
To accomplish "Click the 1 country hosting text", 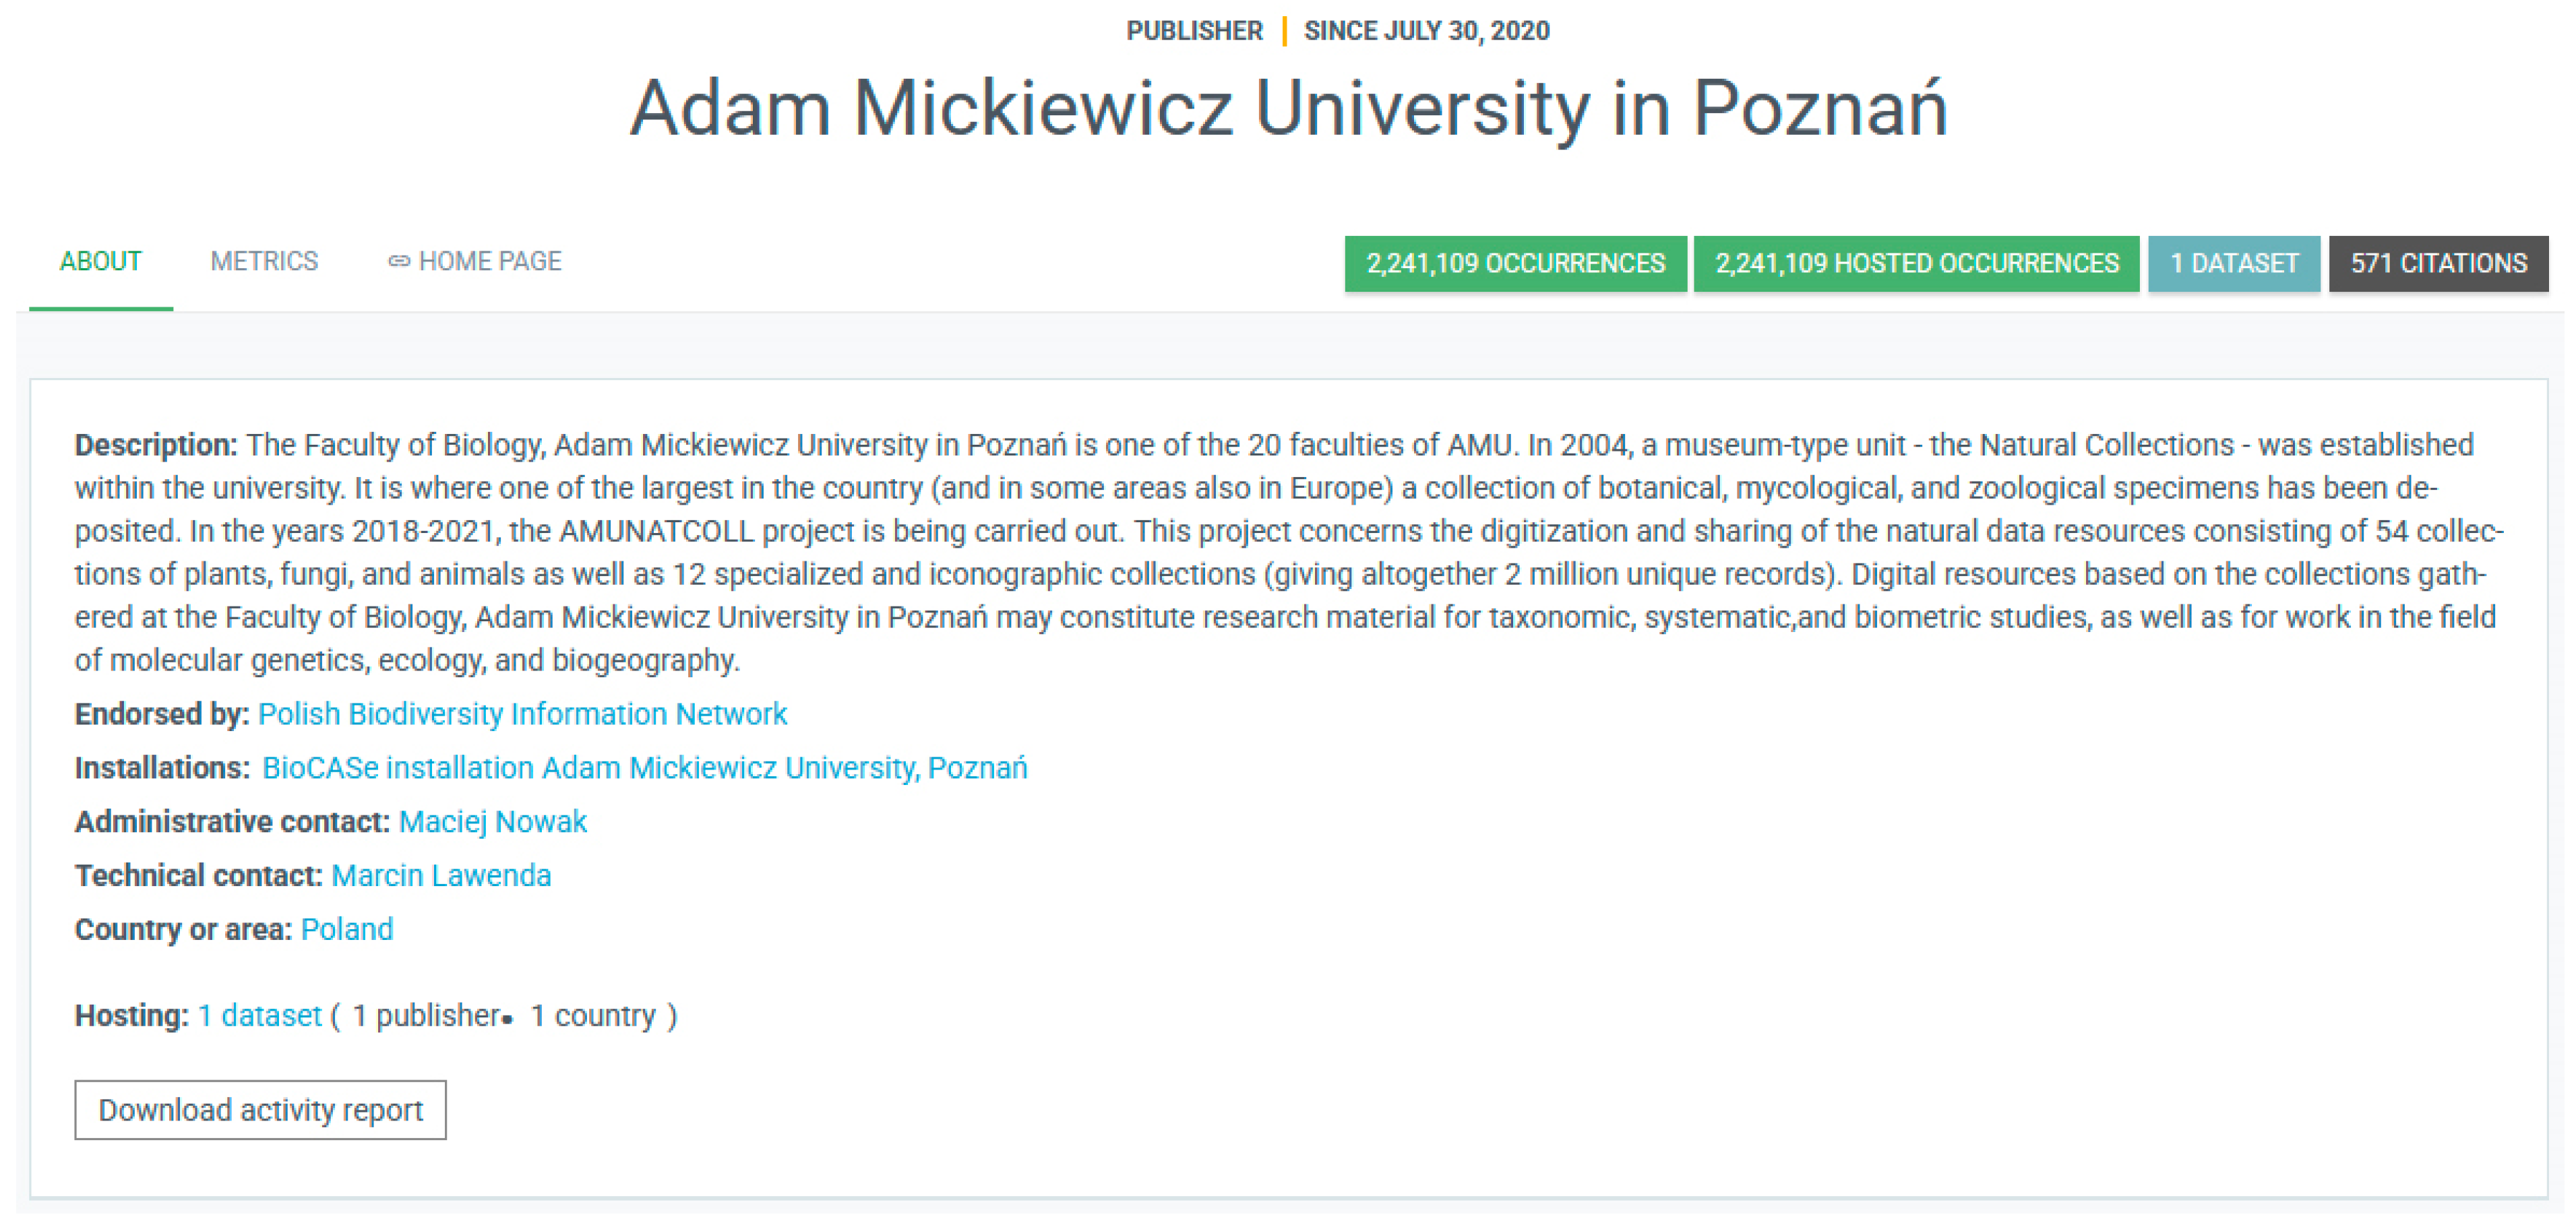I will click(593, 1016).
